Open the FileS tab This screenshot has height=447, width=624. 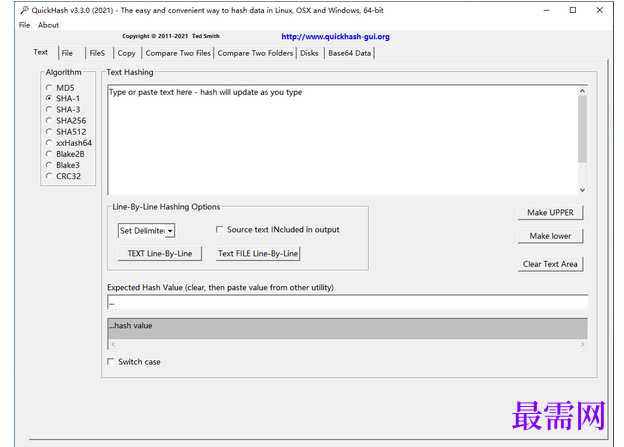pos(97,53)
